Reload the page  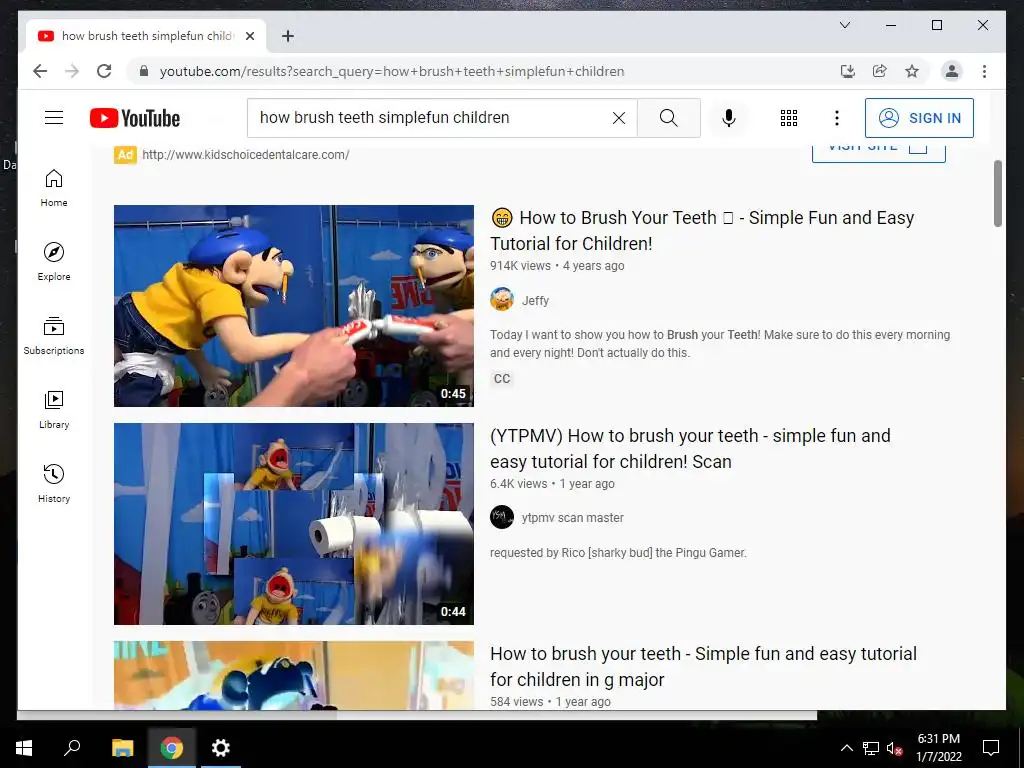coord(104,71)
